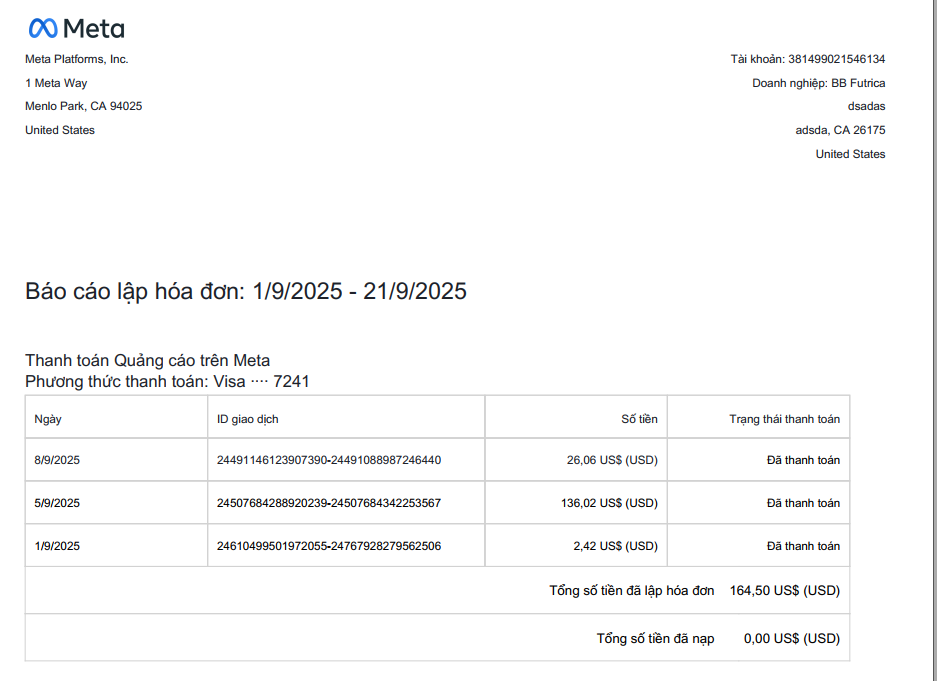Click the amount 2,42 US$ (USD)
Viewport: 937px width, 681px height.
click(616, 546)
